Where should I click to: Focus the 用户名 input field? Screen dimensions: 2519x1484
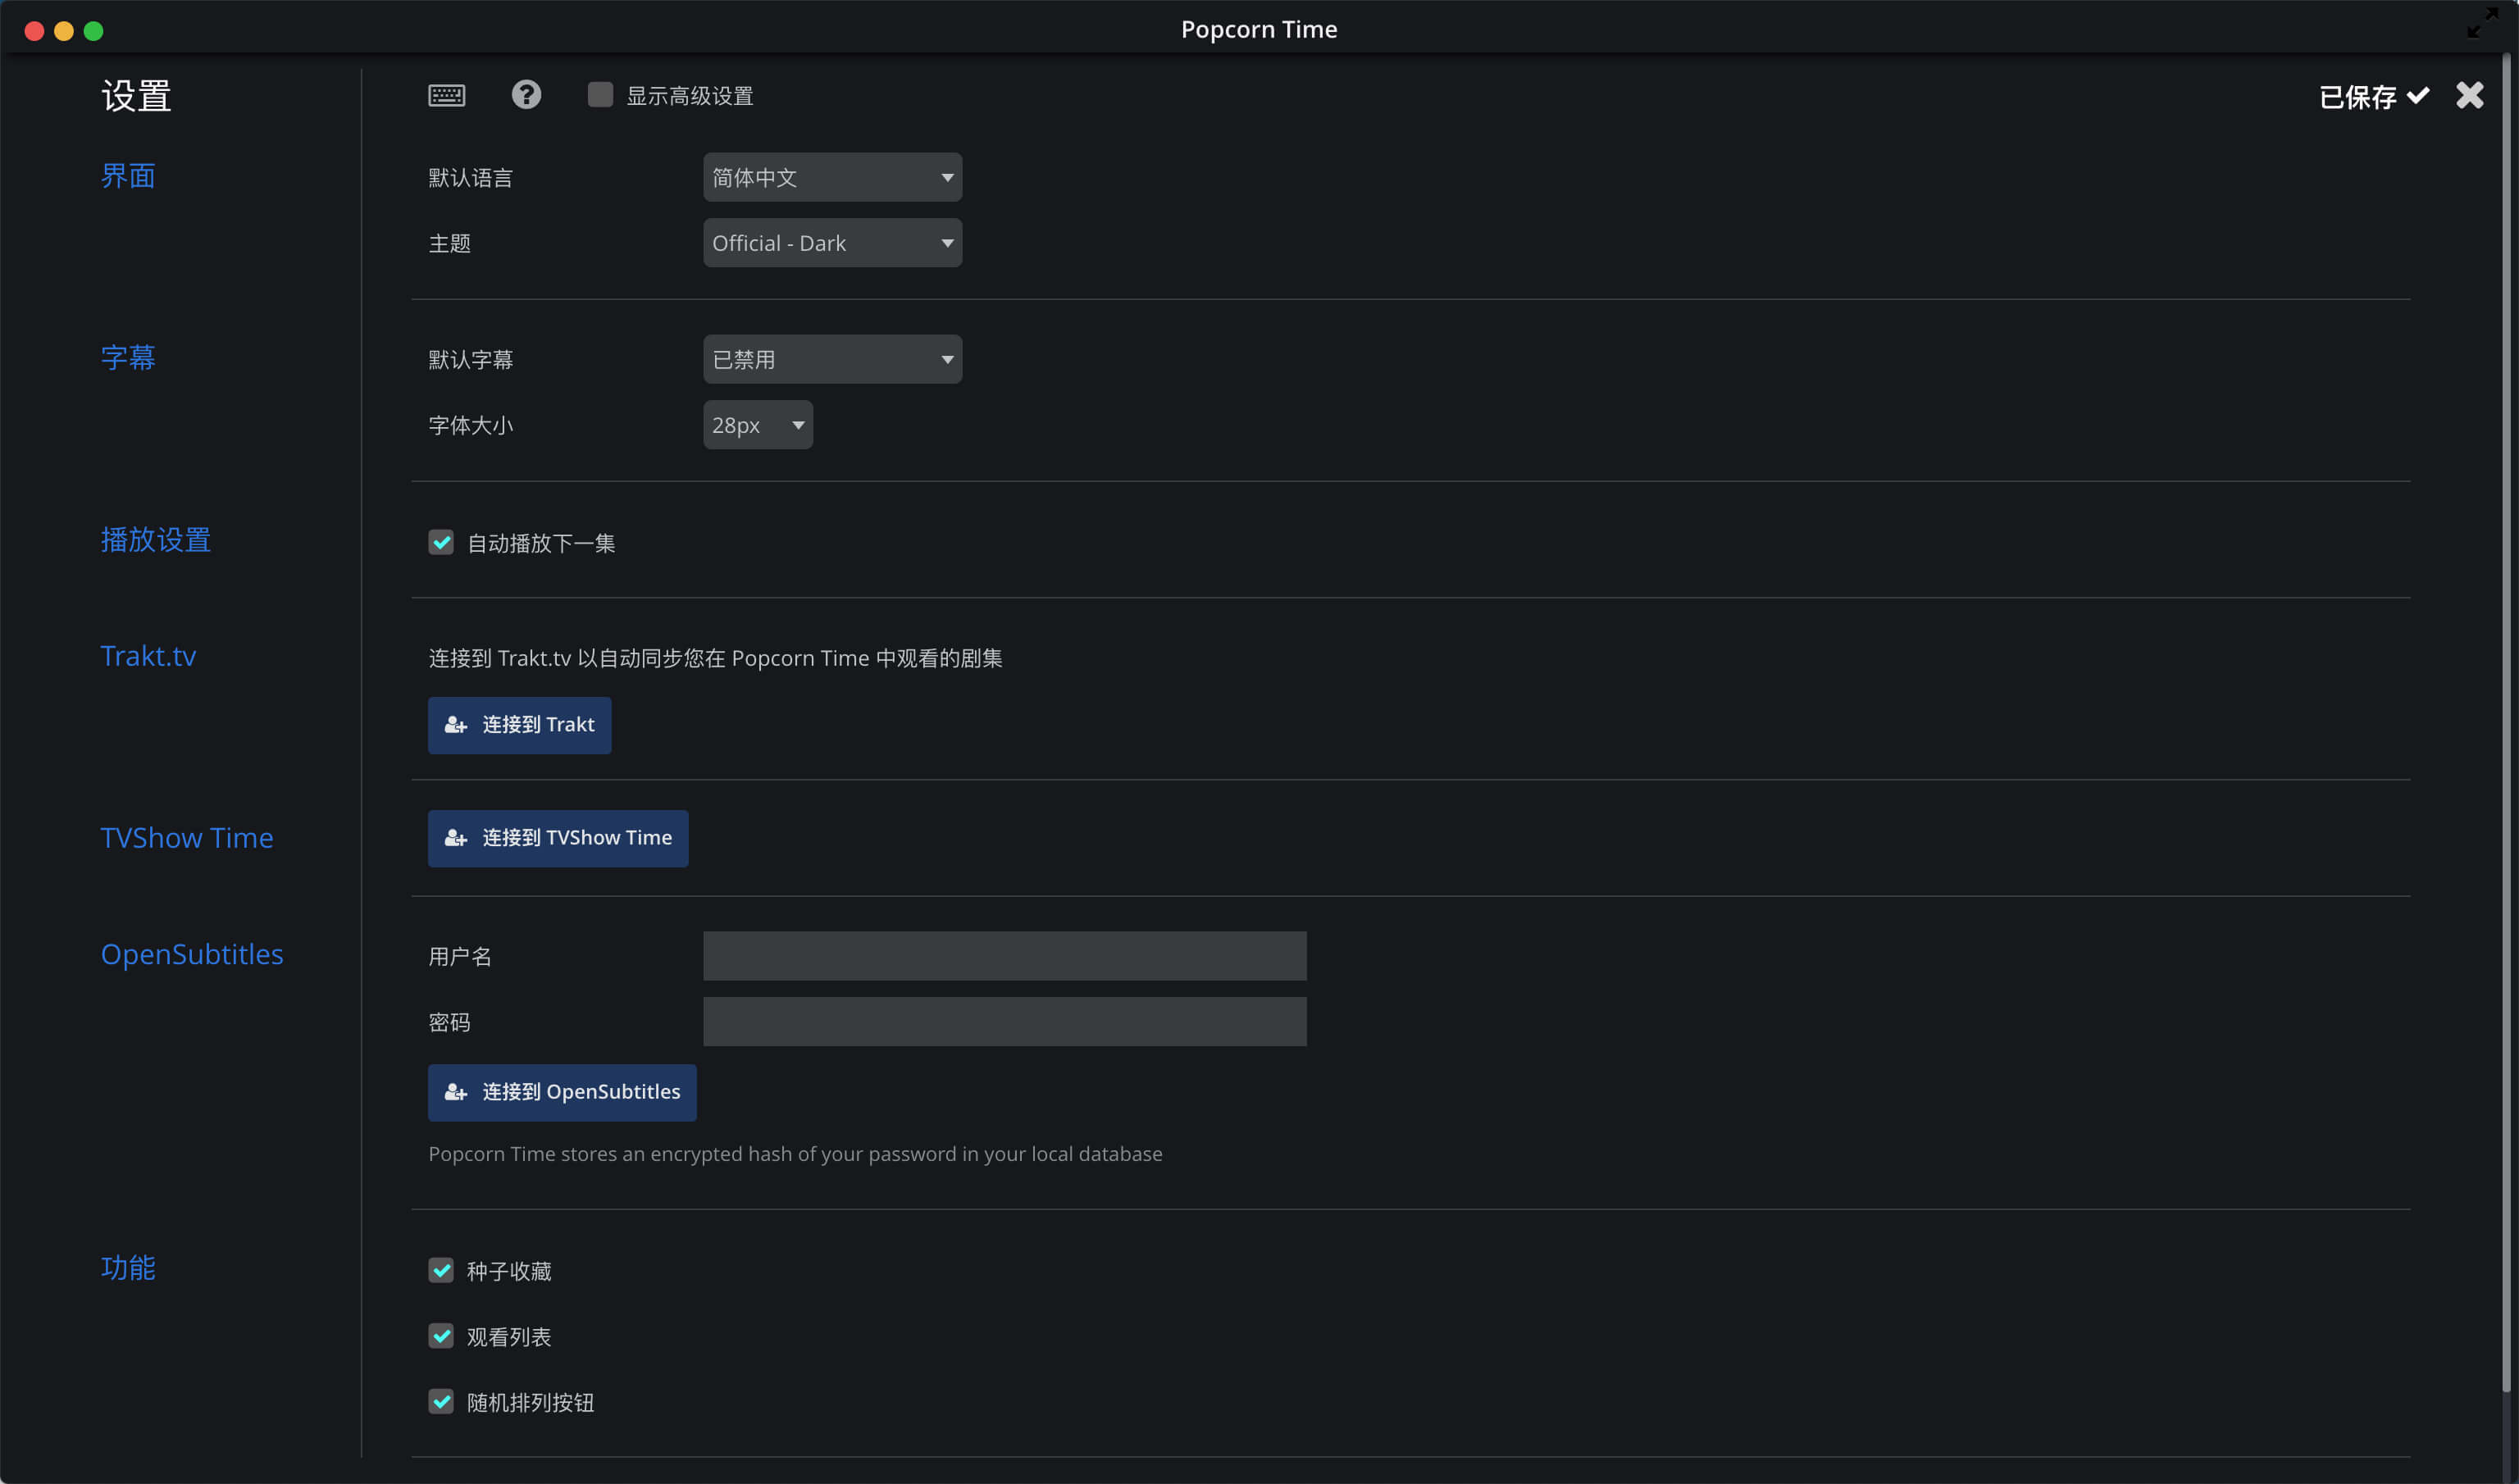[x=1004, y=956]
